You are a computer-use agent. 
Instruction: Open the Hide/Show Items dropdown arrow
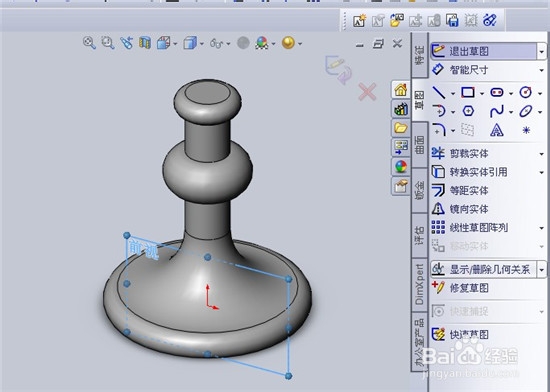228,44
